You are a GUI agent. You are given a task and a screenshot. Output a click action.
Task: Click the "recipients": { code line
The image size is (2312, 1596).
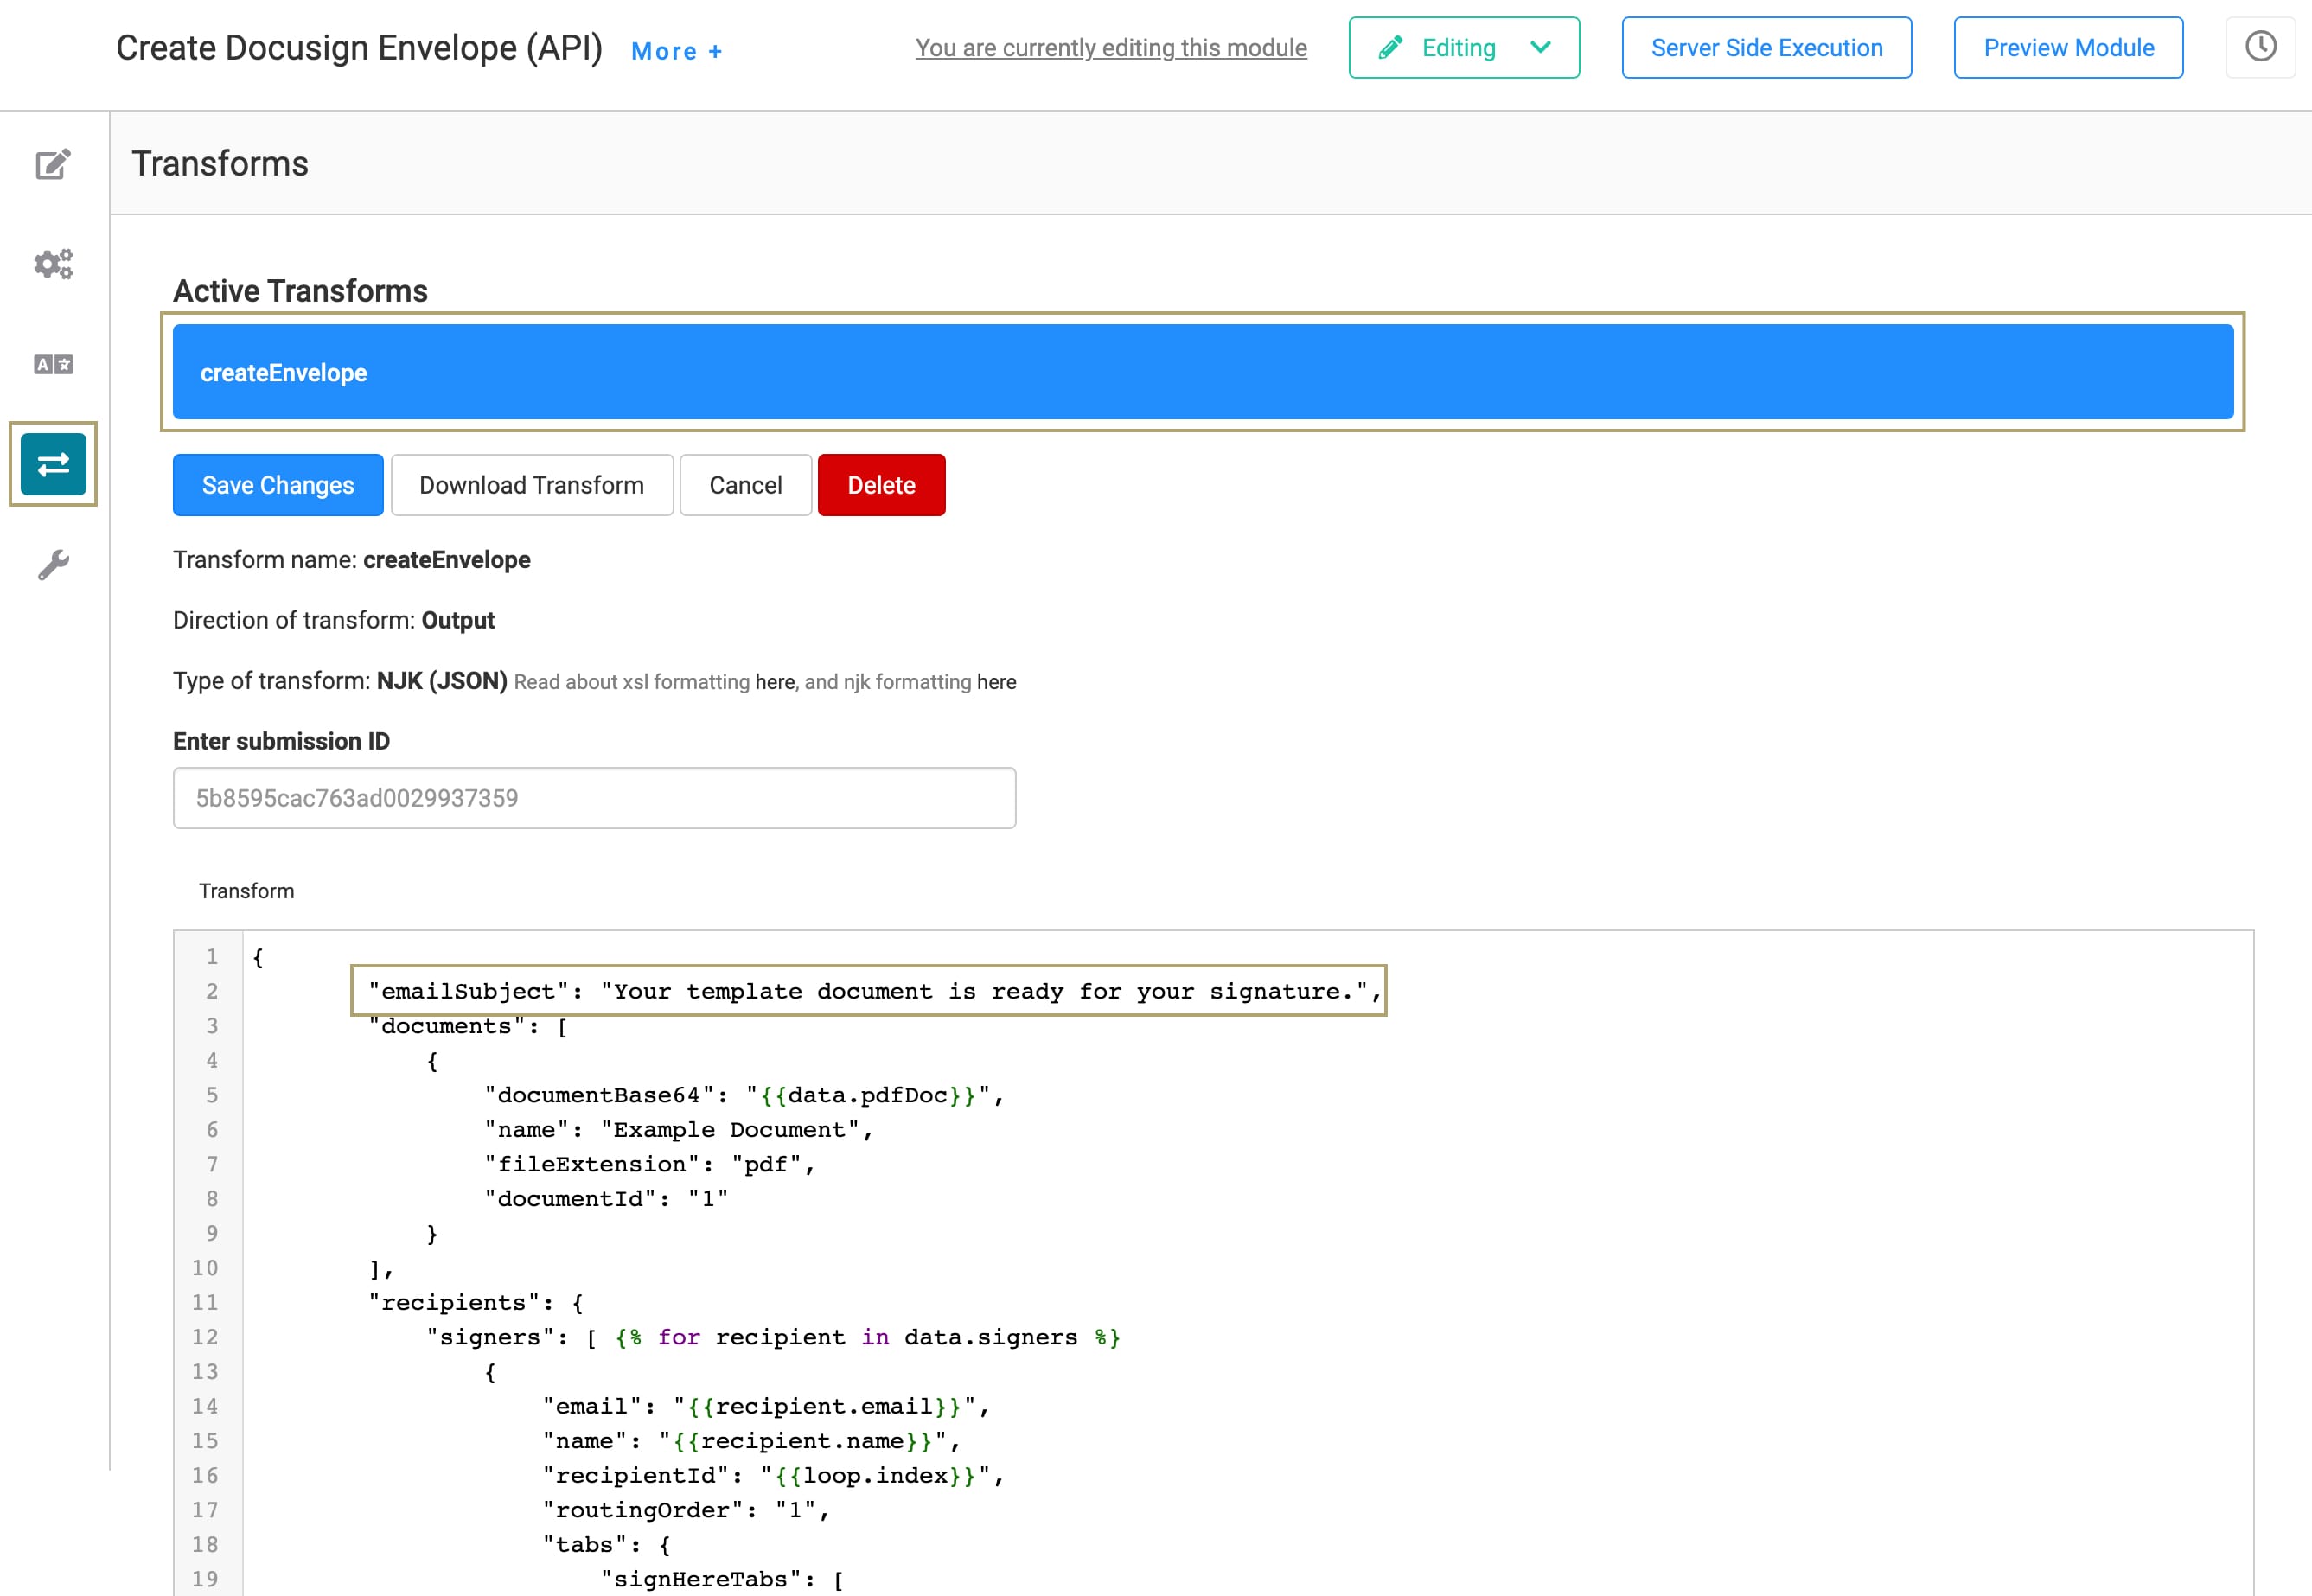pyautogui.click(x=476, y=1303)
